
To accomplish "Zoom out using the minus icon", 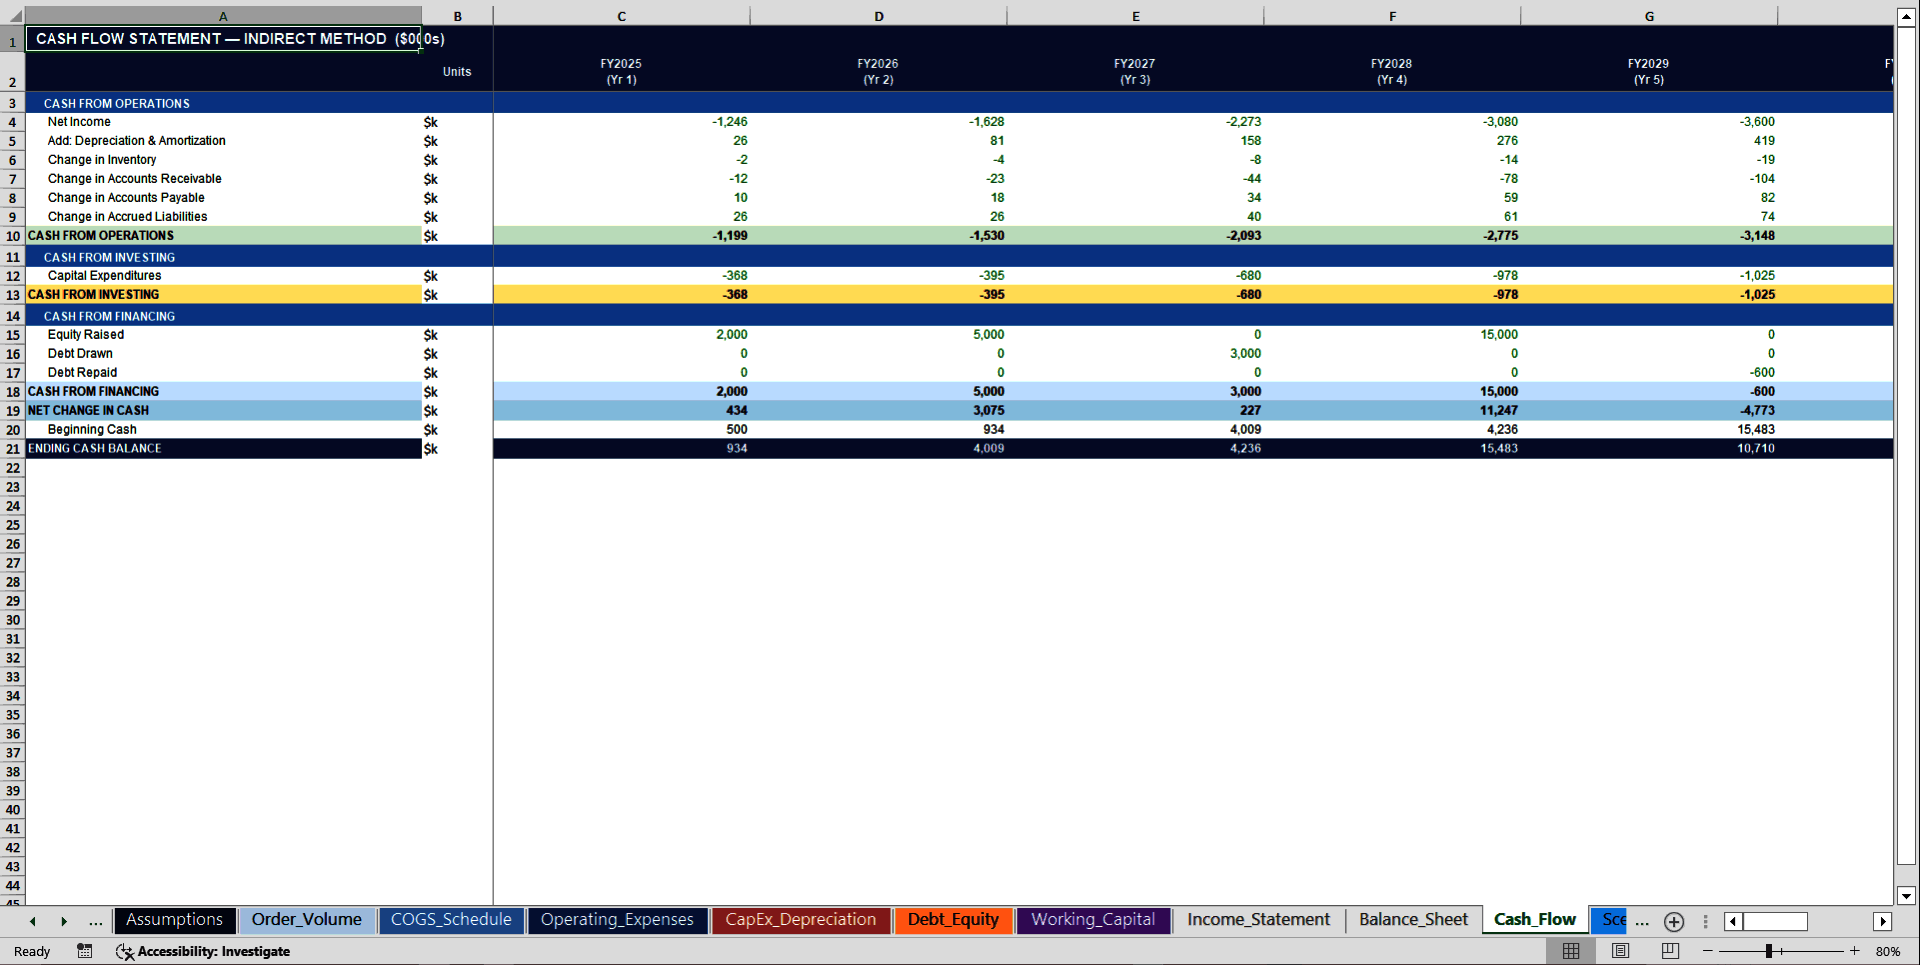I will click(1709, 951).
